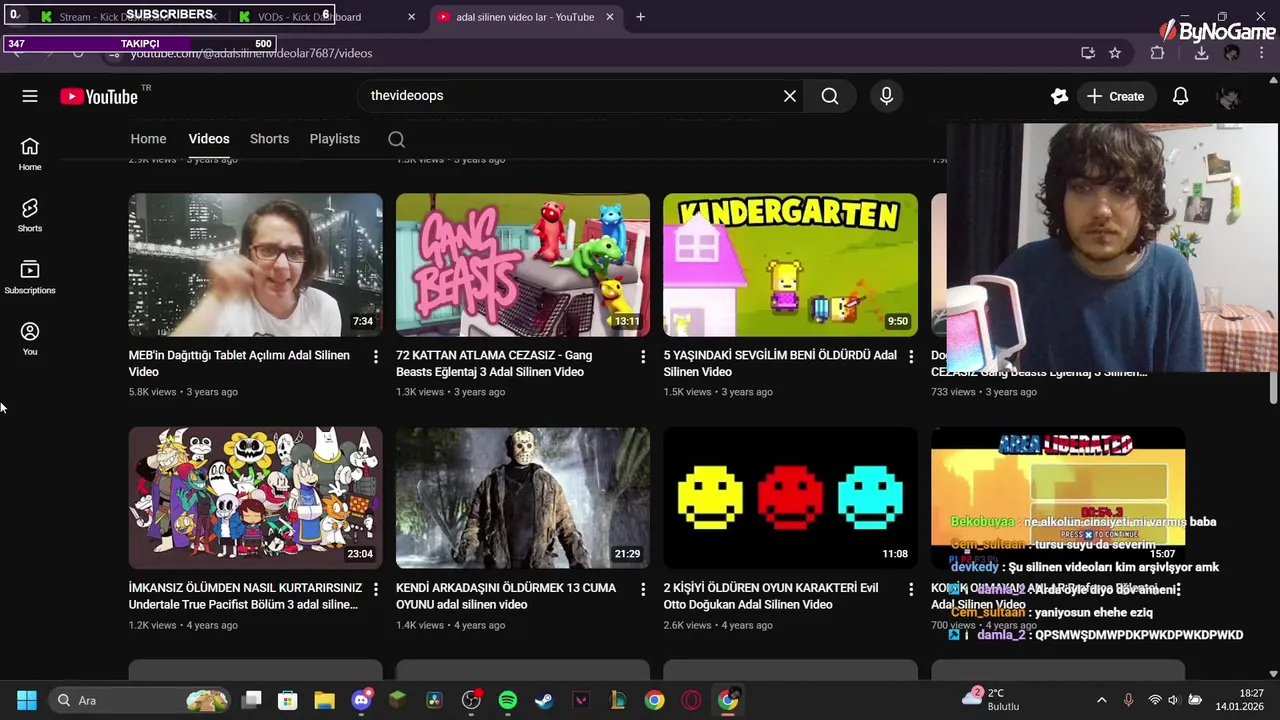Click the browser address bar URL
The height and width of the screenshot is (720, 1280).
pyautogui.click(x=251, y=53)
